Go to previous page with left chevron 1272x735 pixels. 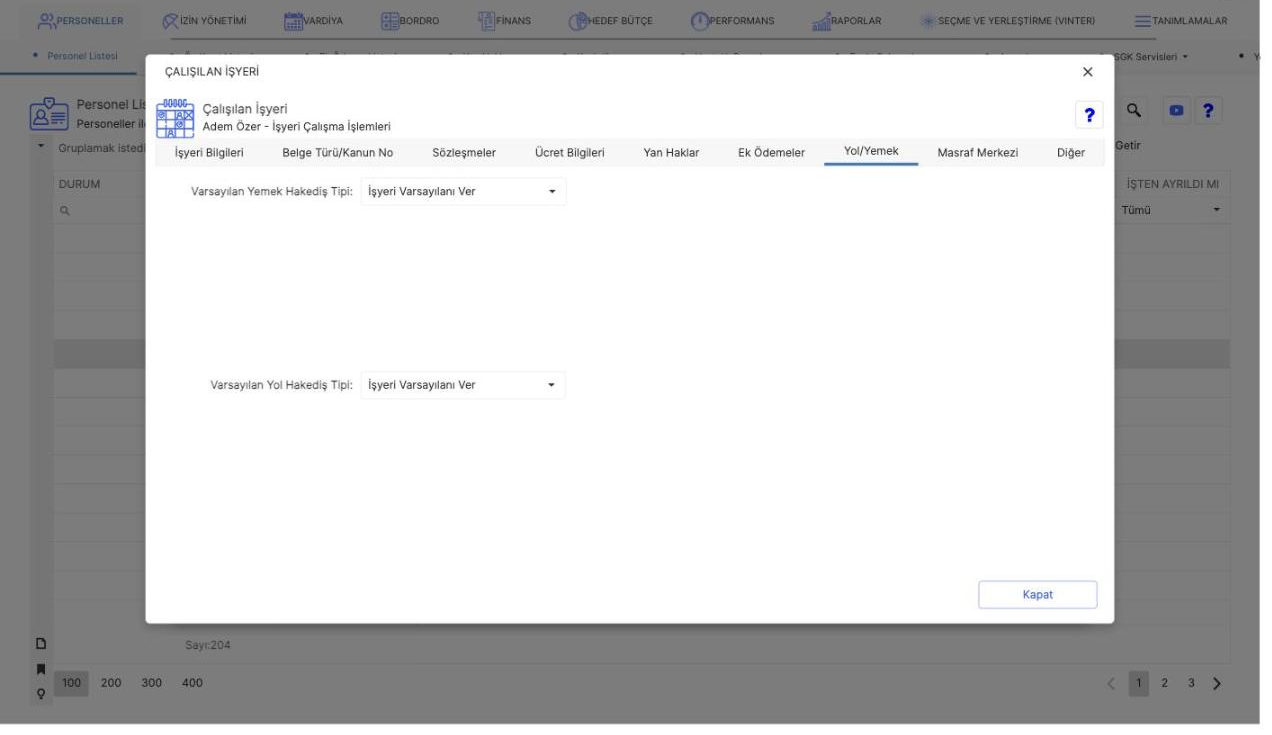(x=1111, y=683)
